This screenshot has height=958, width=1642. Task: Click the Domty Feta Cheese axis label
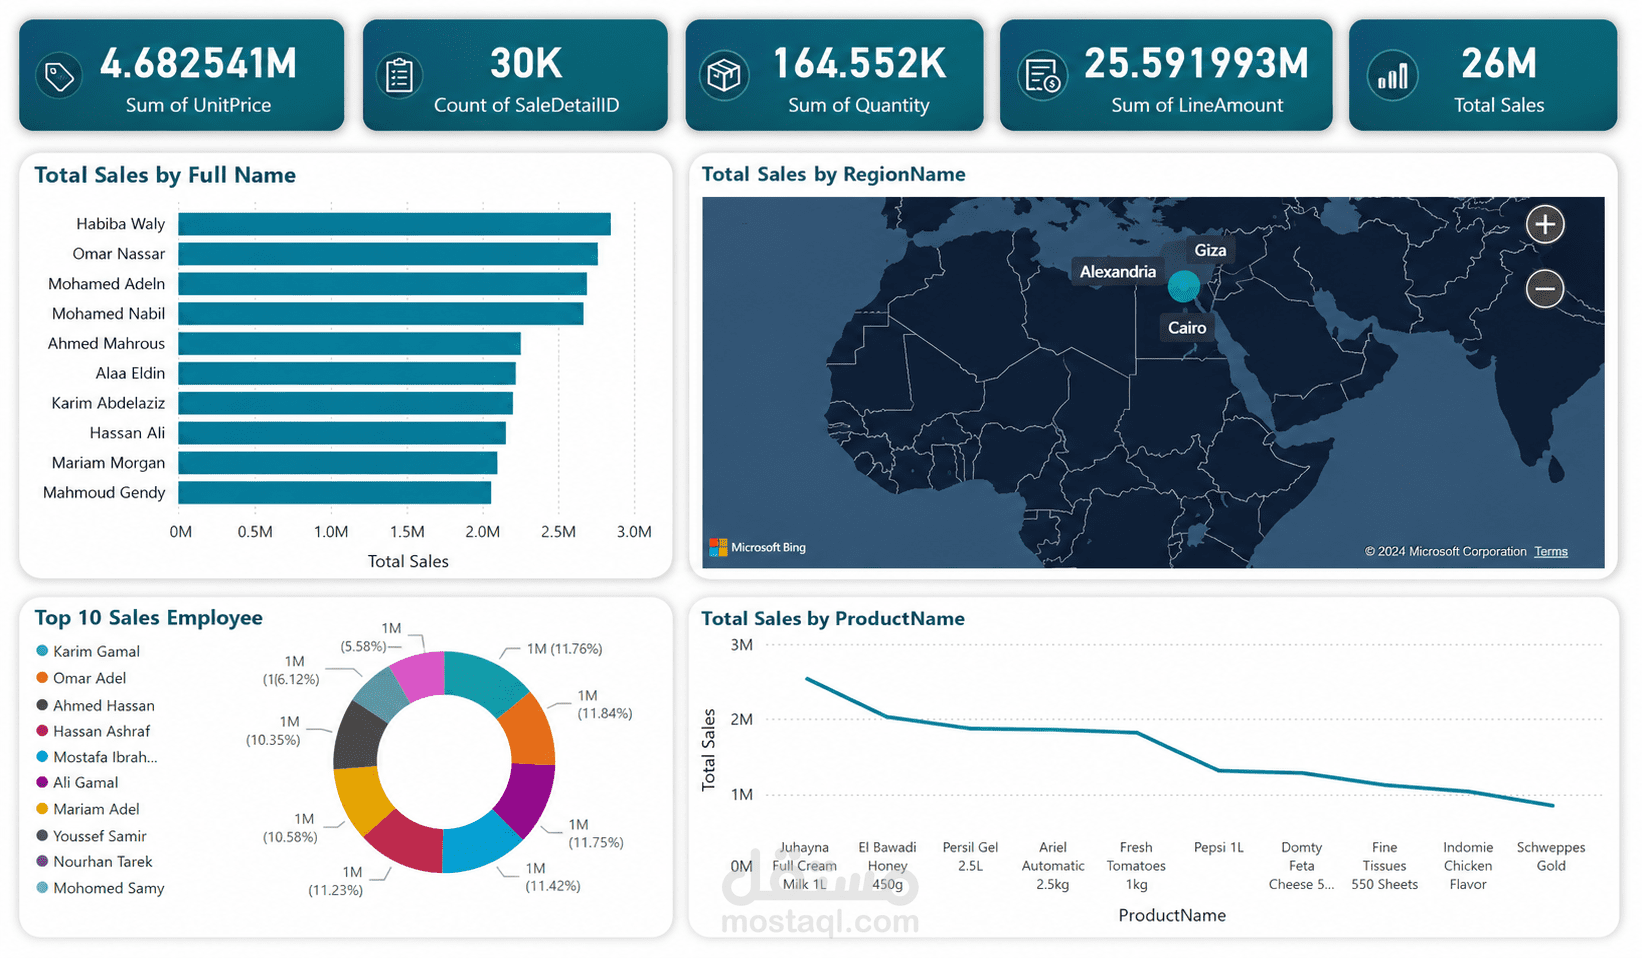point(1301,866)
